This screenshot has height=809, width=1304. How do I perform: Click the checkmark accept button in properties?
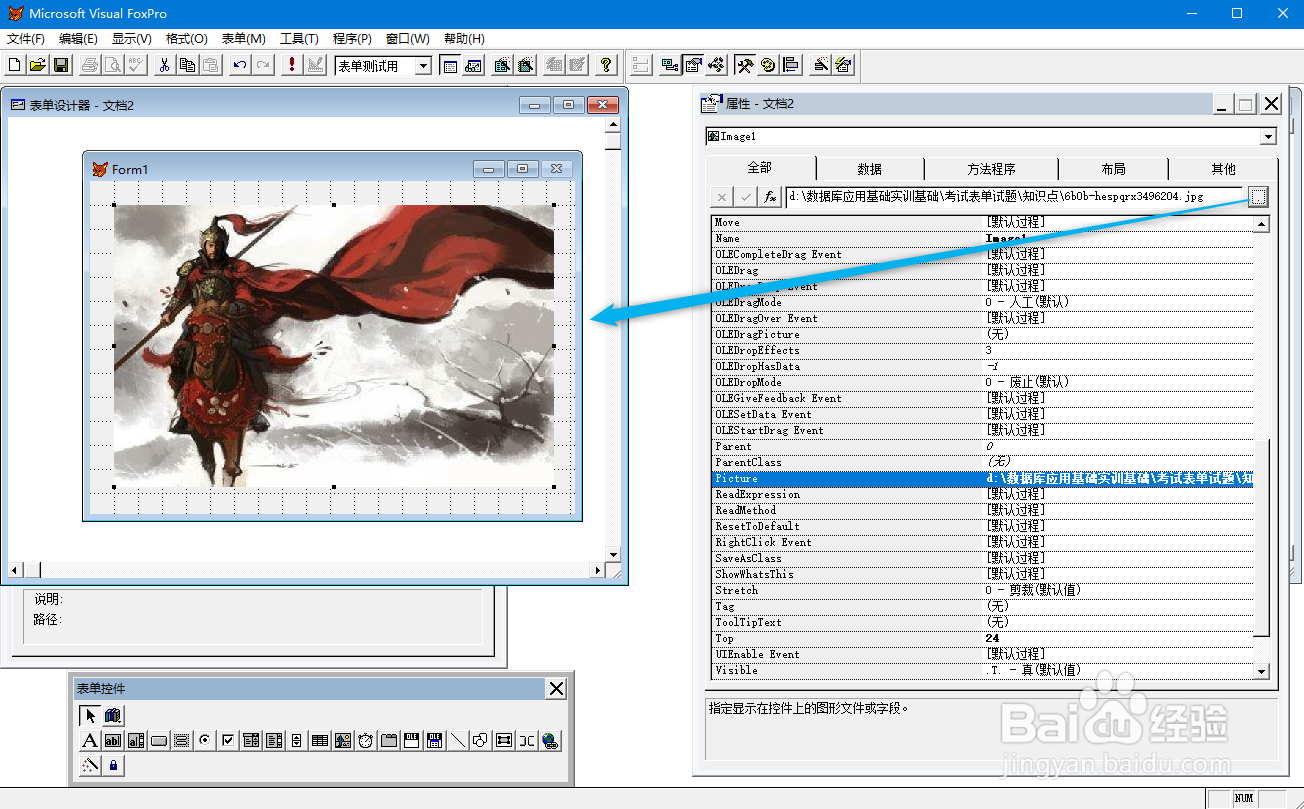(746, 197)
